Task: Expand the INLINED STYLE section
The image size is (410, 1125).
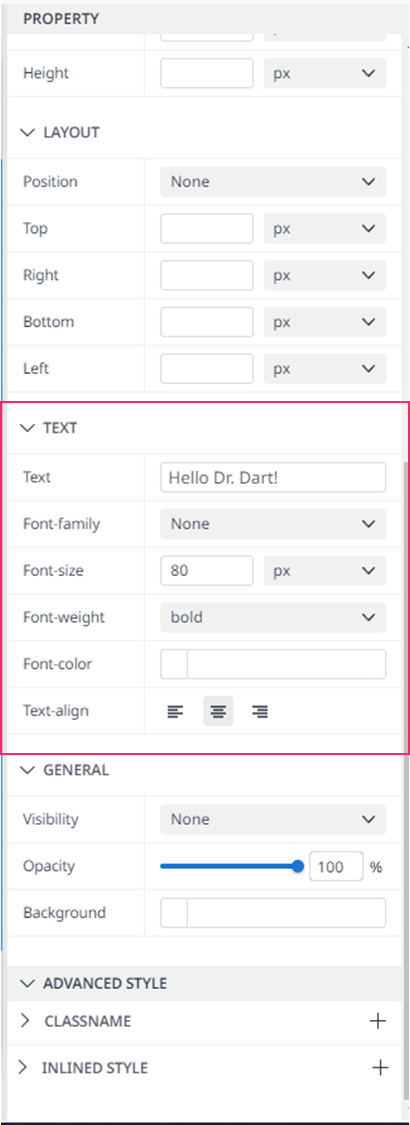Action: [x=24, y=1068]
